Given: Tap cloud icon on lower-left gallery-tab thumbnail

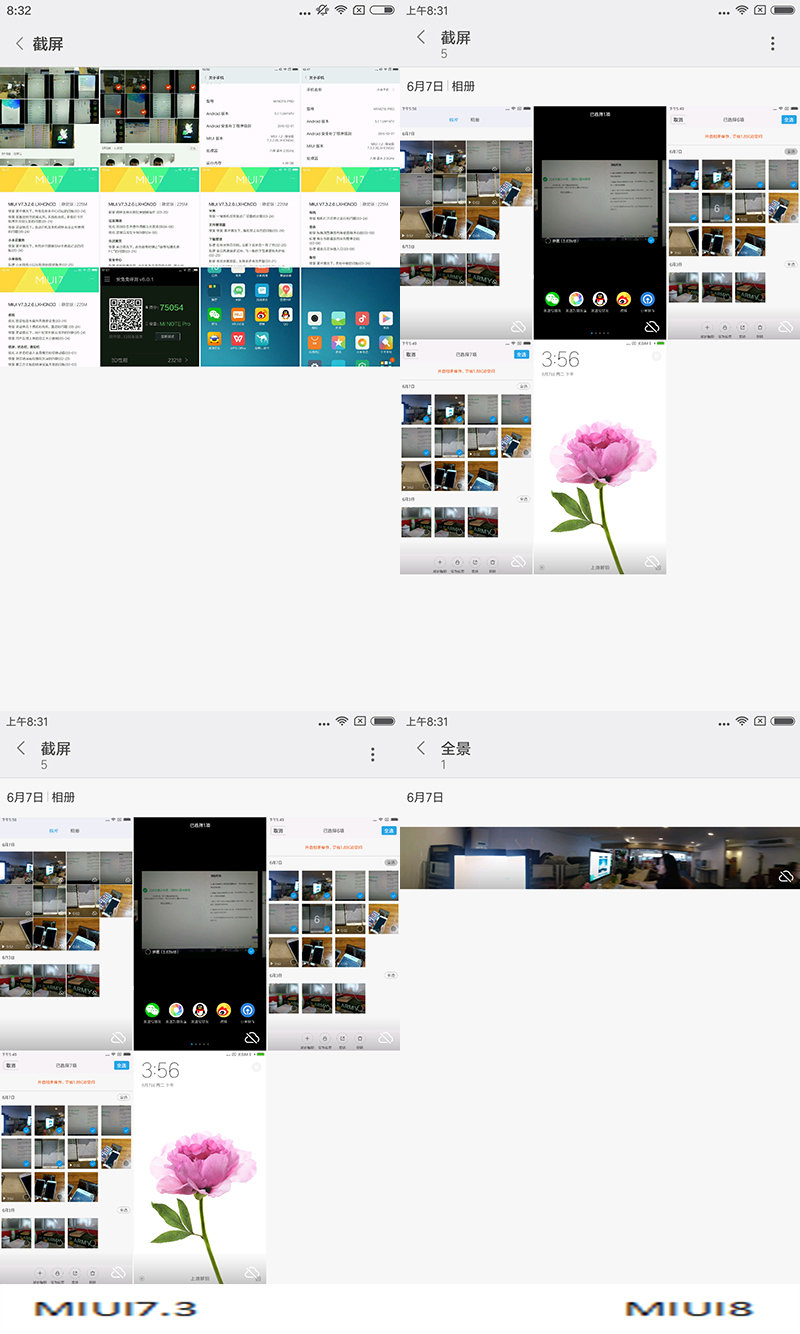Looking at the screenshot, I should [x=118, y=1038].
